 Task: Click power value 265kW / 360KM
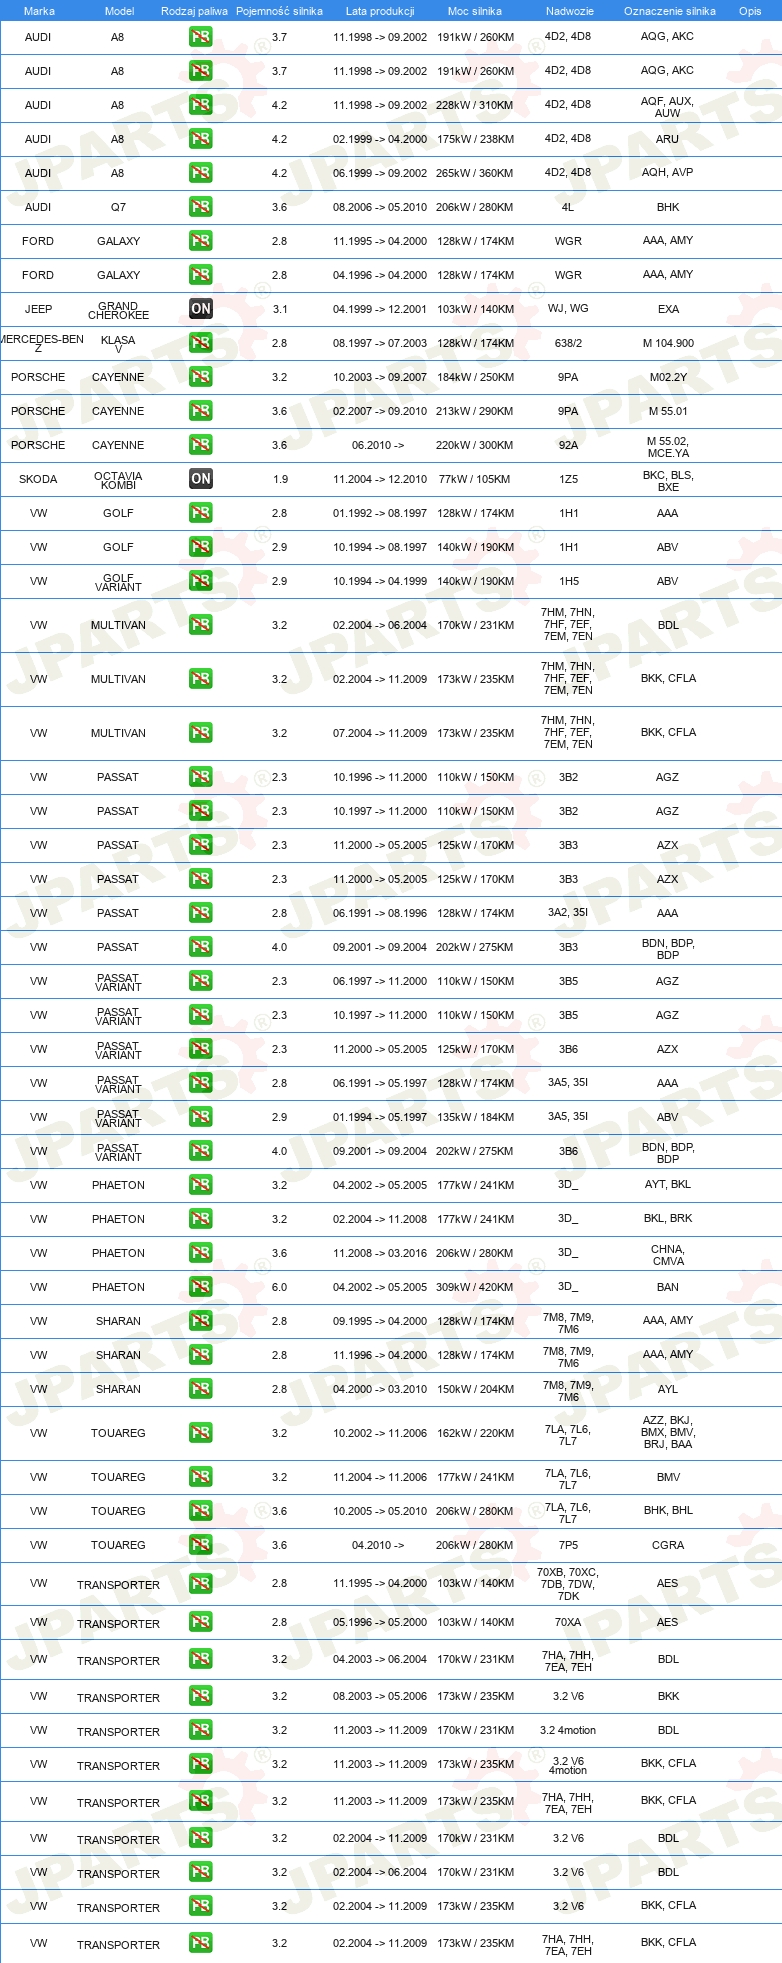tap(475, 173)
